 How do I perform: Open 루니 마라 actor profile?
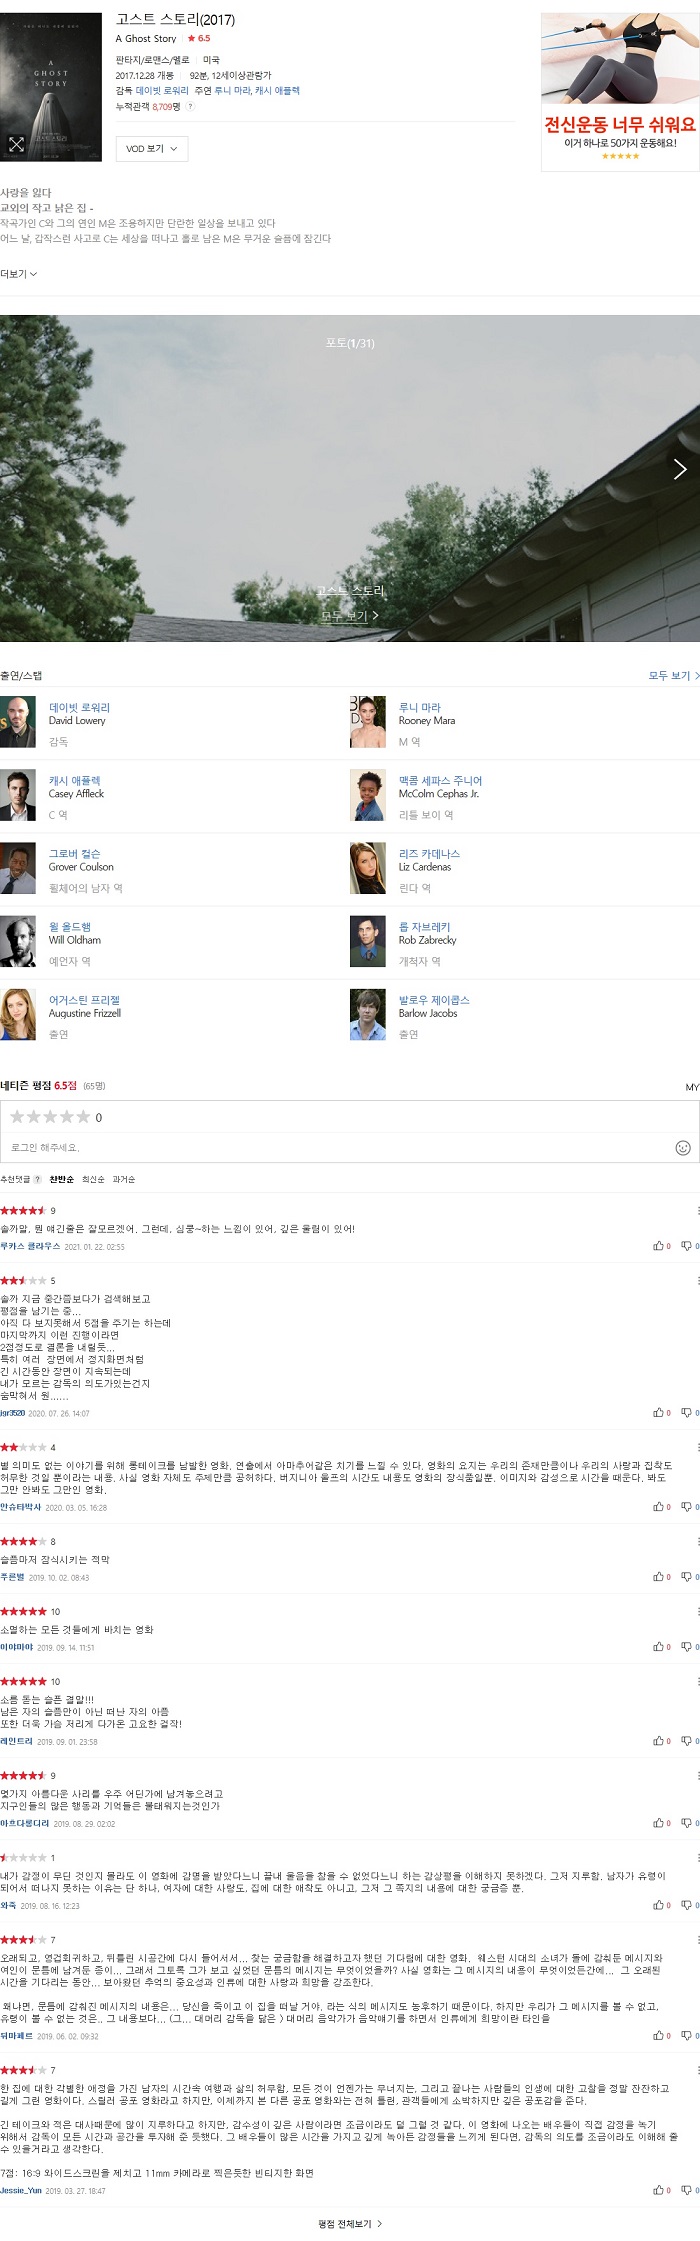tap(419, 707)
